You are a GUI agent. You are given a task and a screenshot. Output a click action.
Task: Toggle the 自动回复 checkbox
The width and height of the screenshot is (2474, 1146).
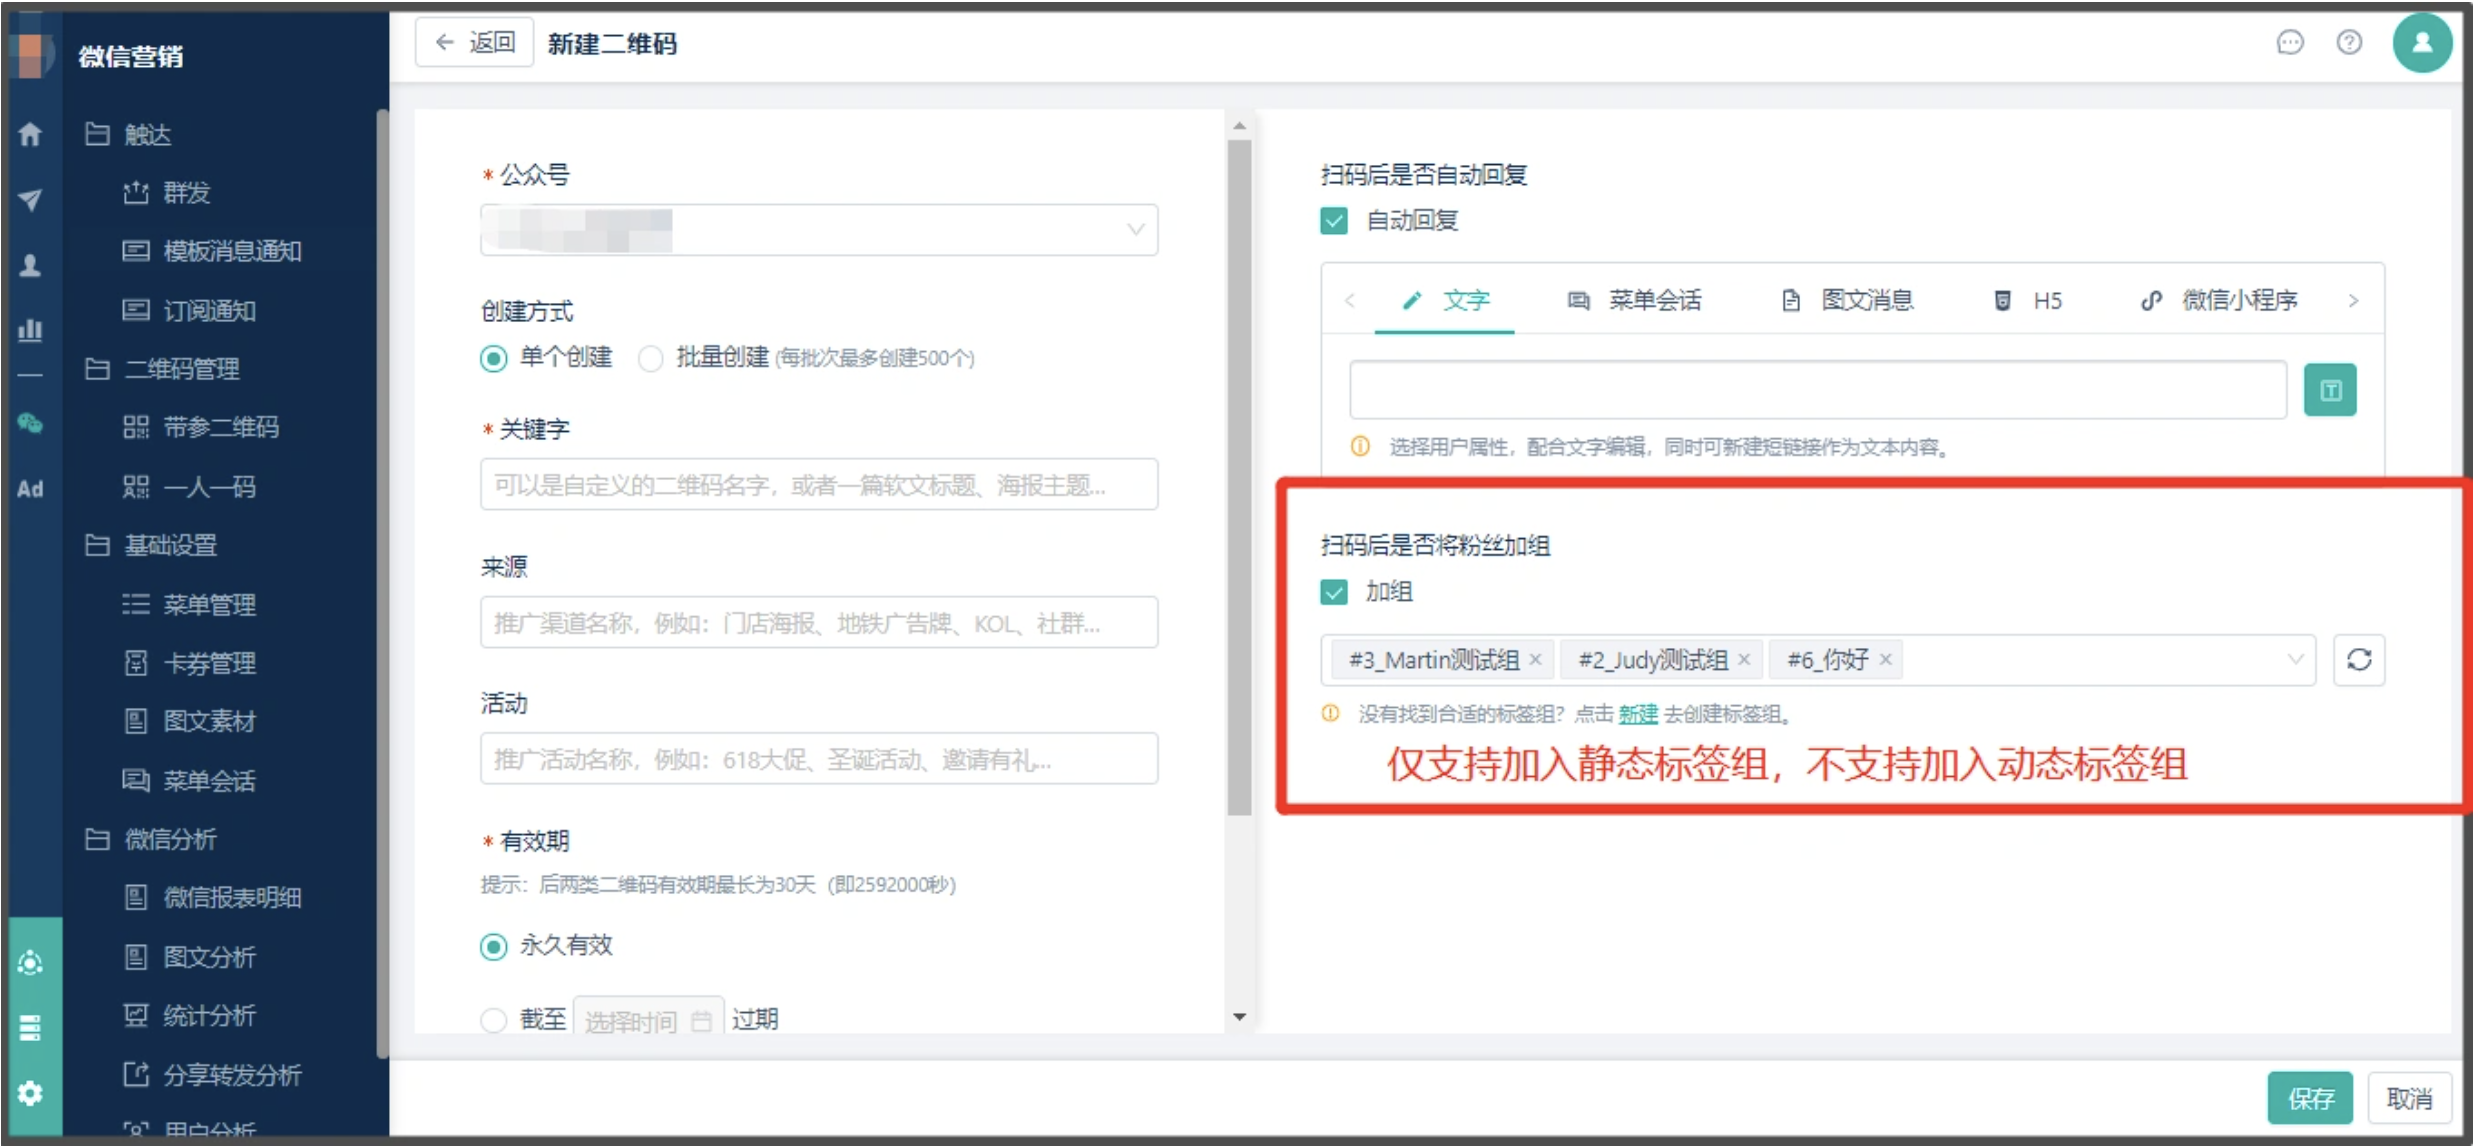(x=1334, y=220)
